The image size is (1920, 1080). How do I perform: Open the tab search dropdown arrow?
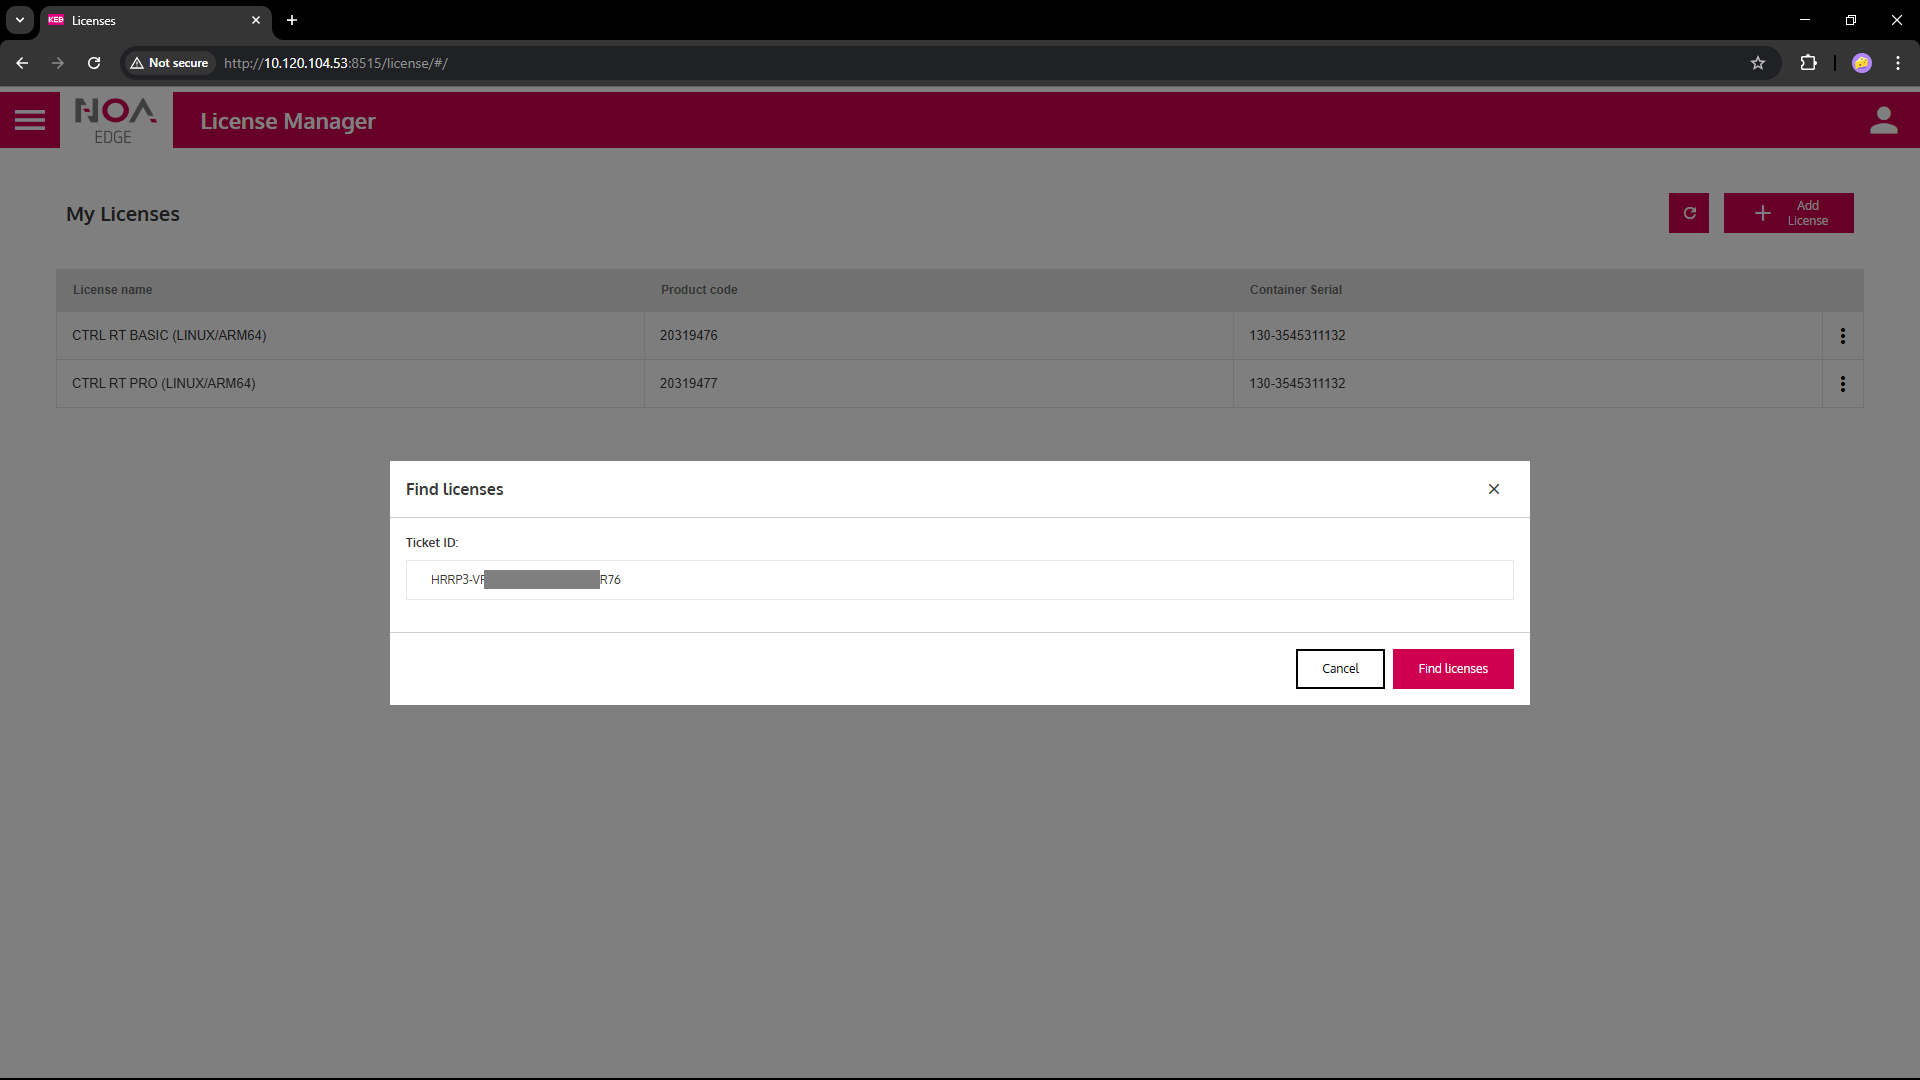click(x=19, y=20)
